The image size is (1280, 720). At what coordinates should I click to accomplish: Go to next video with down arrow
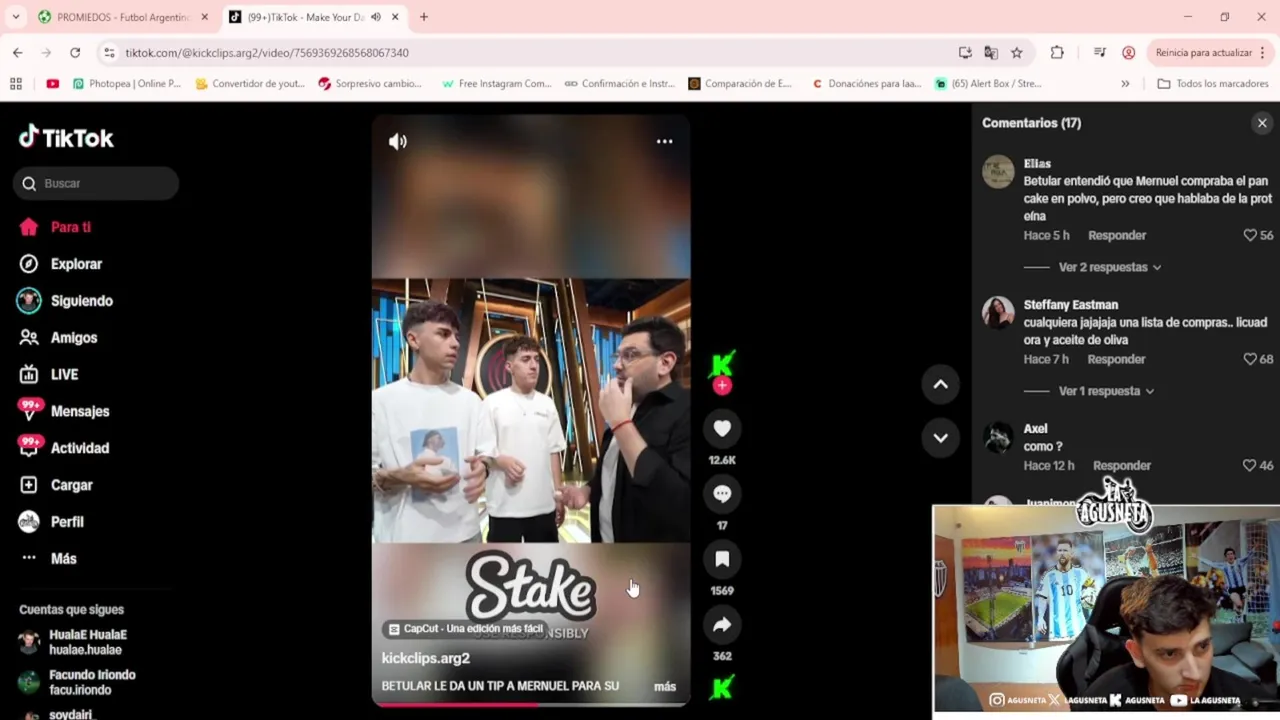pos(940,437)
